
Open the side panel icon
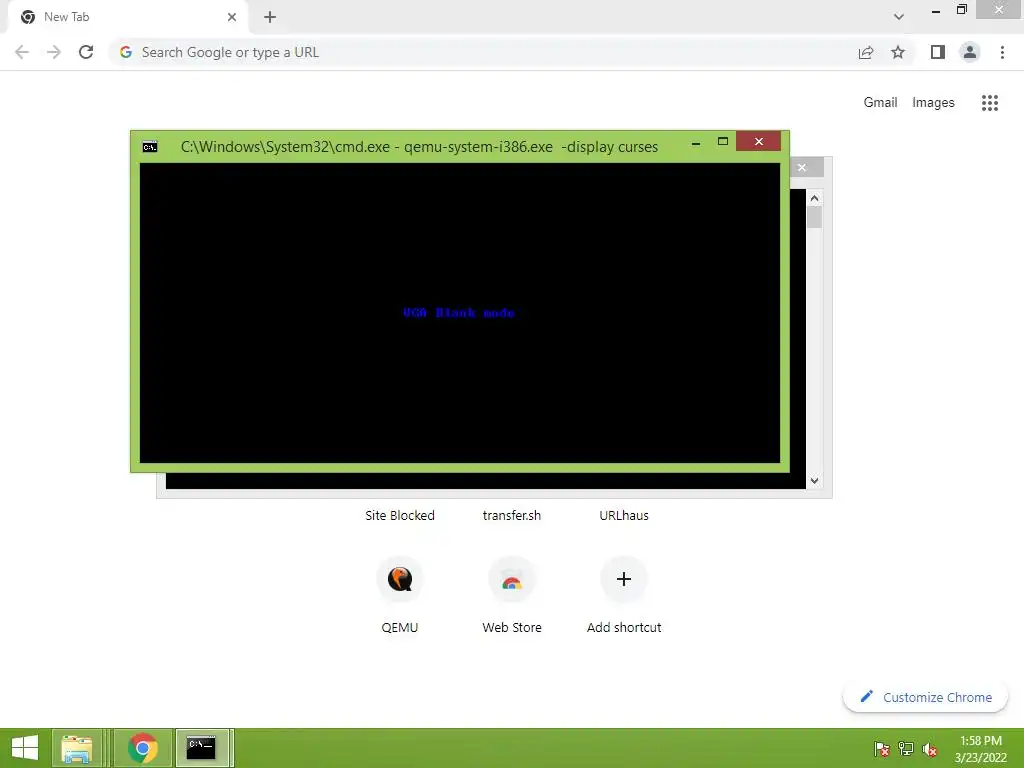[938, 52]
